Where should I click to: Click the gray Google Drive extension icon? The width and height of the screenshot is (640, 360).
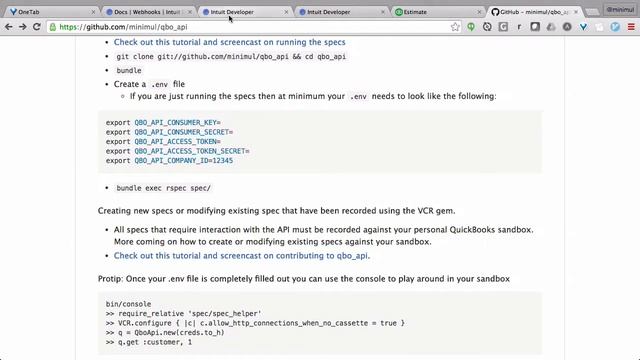tap(551, 27)
